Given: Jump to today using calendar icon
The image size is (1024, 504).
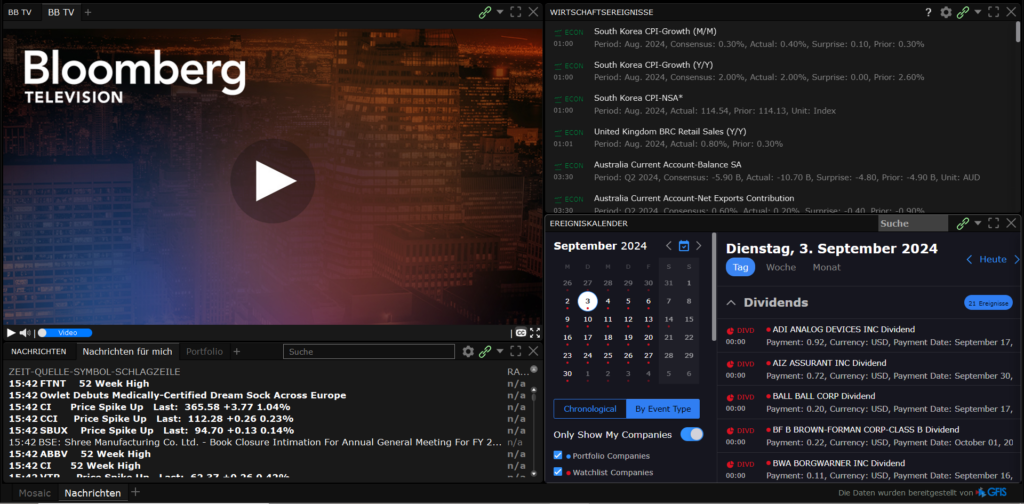Looking at the screenshot, I should [x=684, y=246].
